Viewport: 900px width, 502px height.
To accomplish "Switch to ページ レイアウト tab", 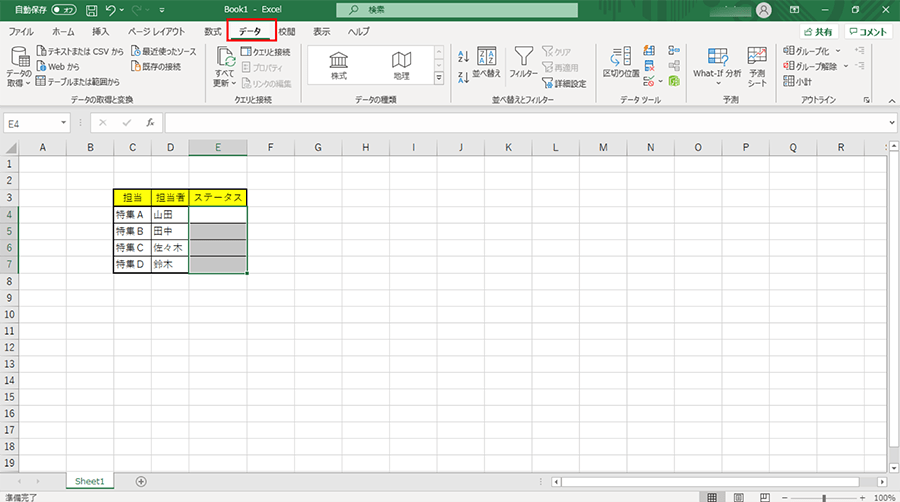I will tap(156, 32).
